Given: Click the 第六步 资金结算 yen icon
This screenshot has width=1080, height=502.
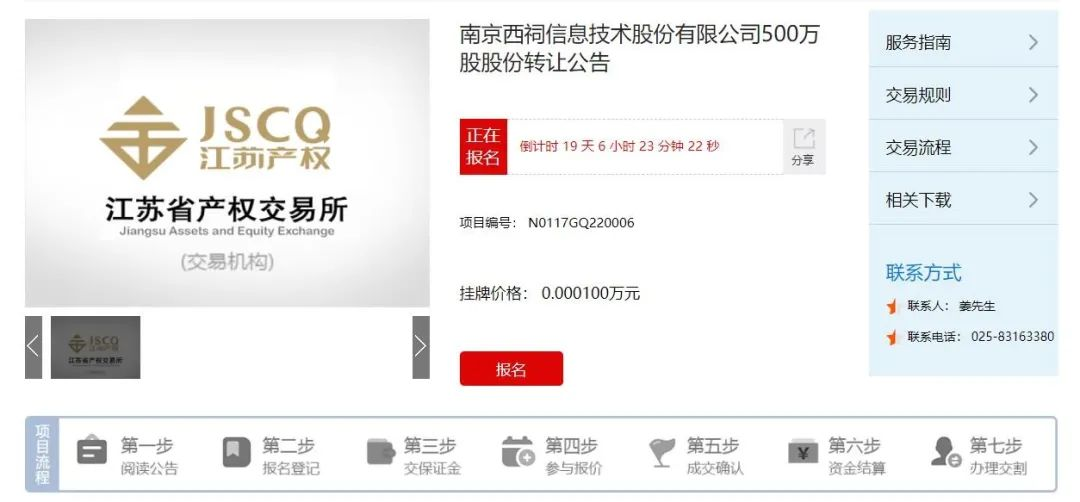Looking at the screenshot, I should tap(803, 452).
